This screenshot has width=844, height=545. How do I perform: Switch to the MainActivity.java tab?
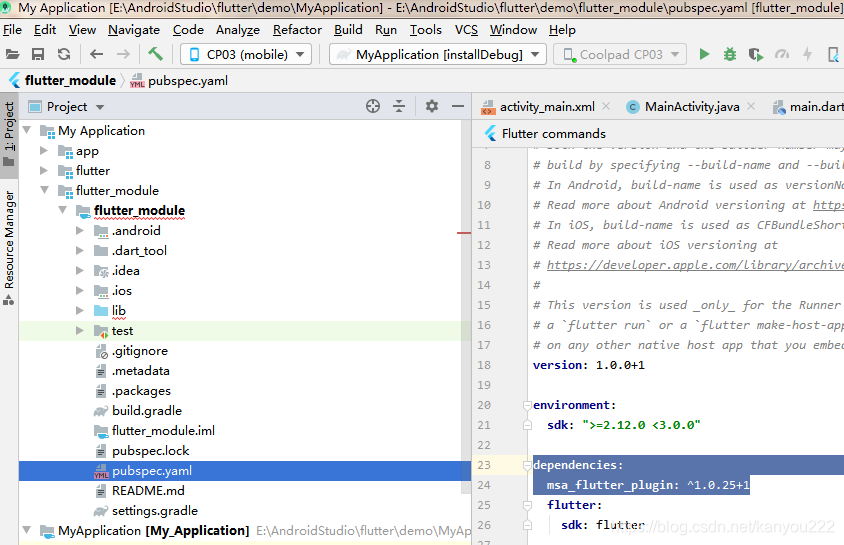(692, 107)
